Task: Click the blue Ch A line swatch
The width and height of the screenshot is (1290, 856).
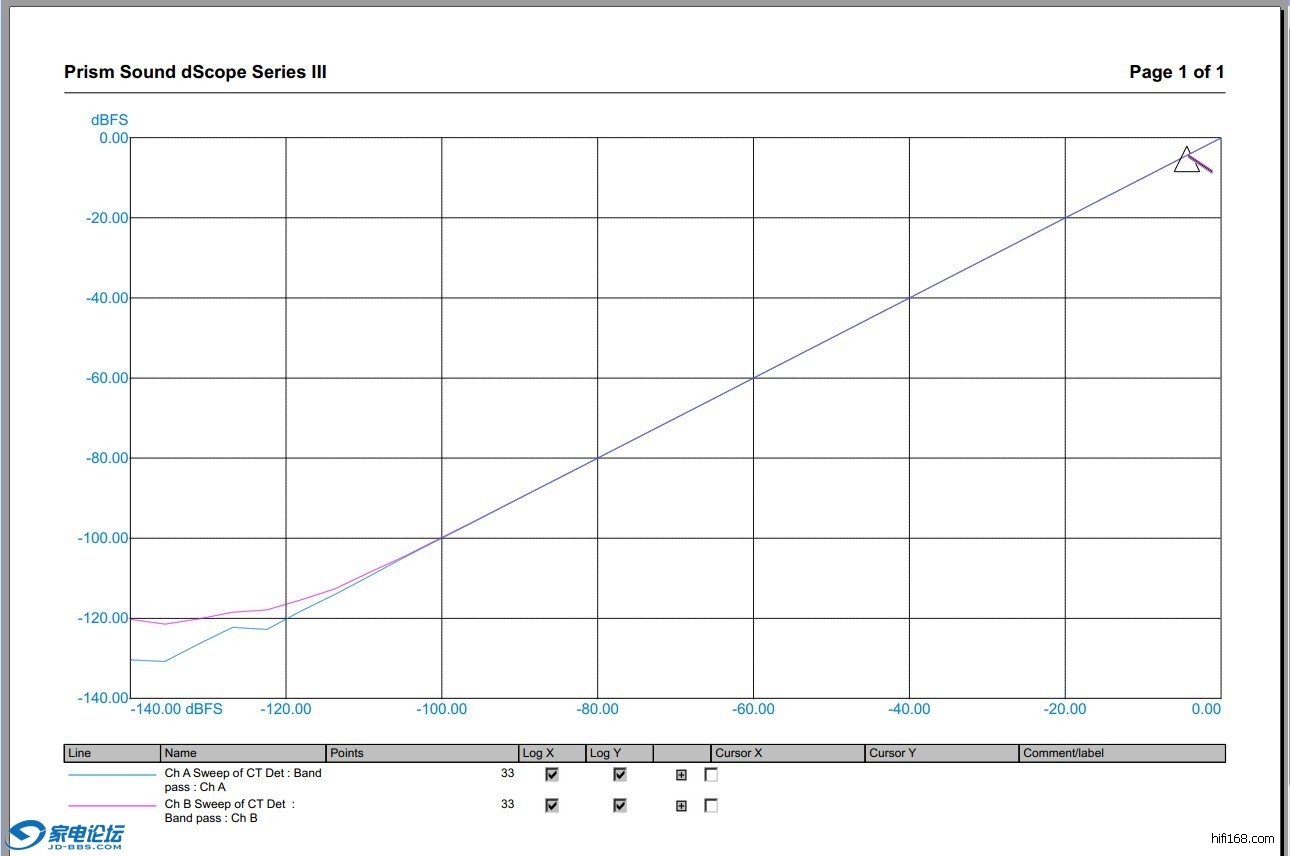Action: point(111,775)
